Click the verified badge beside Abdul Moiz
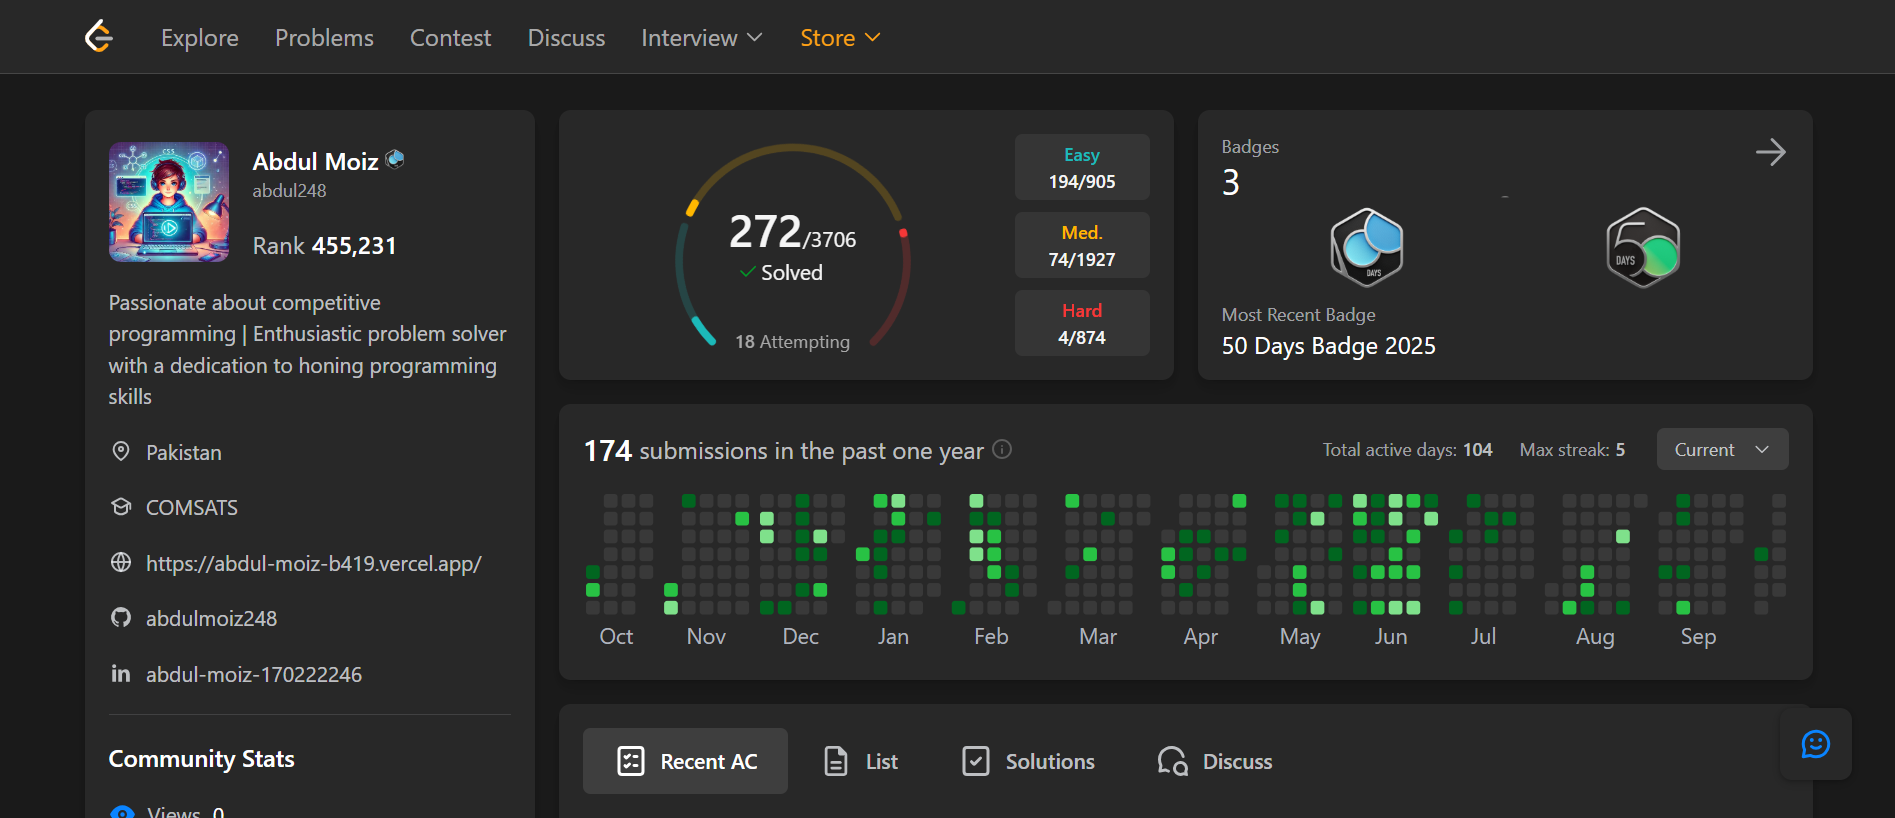Image resolution: width=1895 pixels, height=818 pixels. pyautogui.click(x=395, y=159)
